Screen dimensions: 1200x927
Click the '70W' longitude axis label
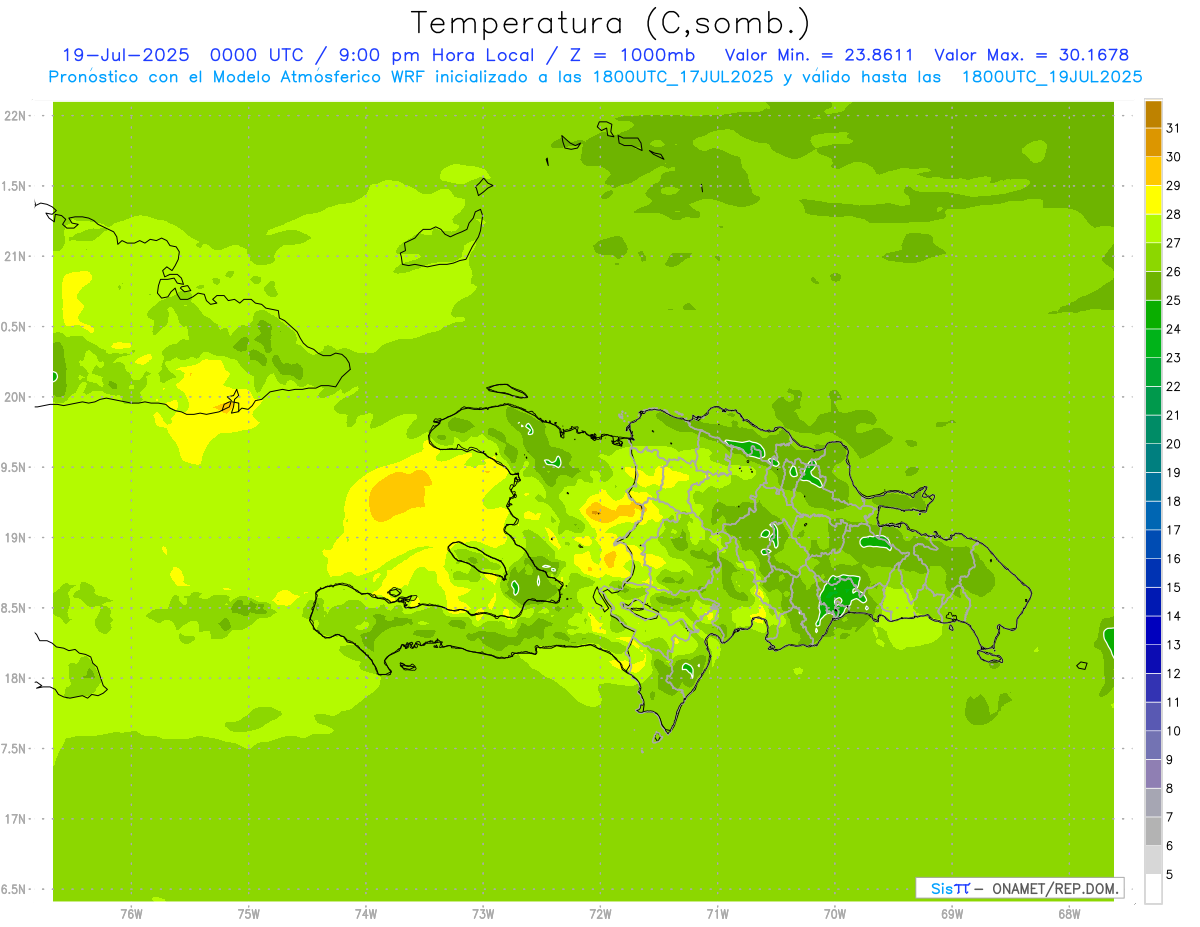click(834, 914)
